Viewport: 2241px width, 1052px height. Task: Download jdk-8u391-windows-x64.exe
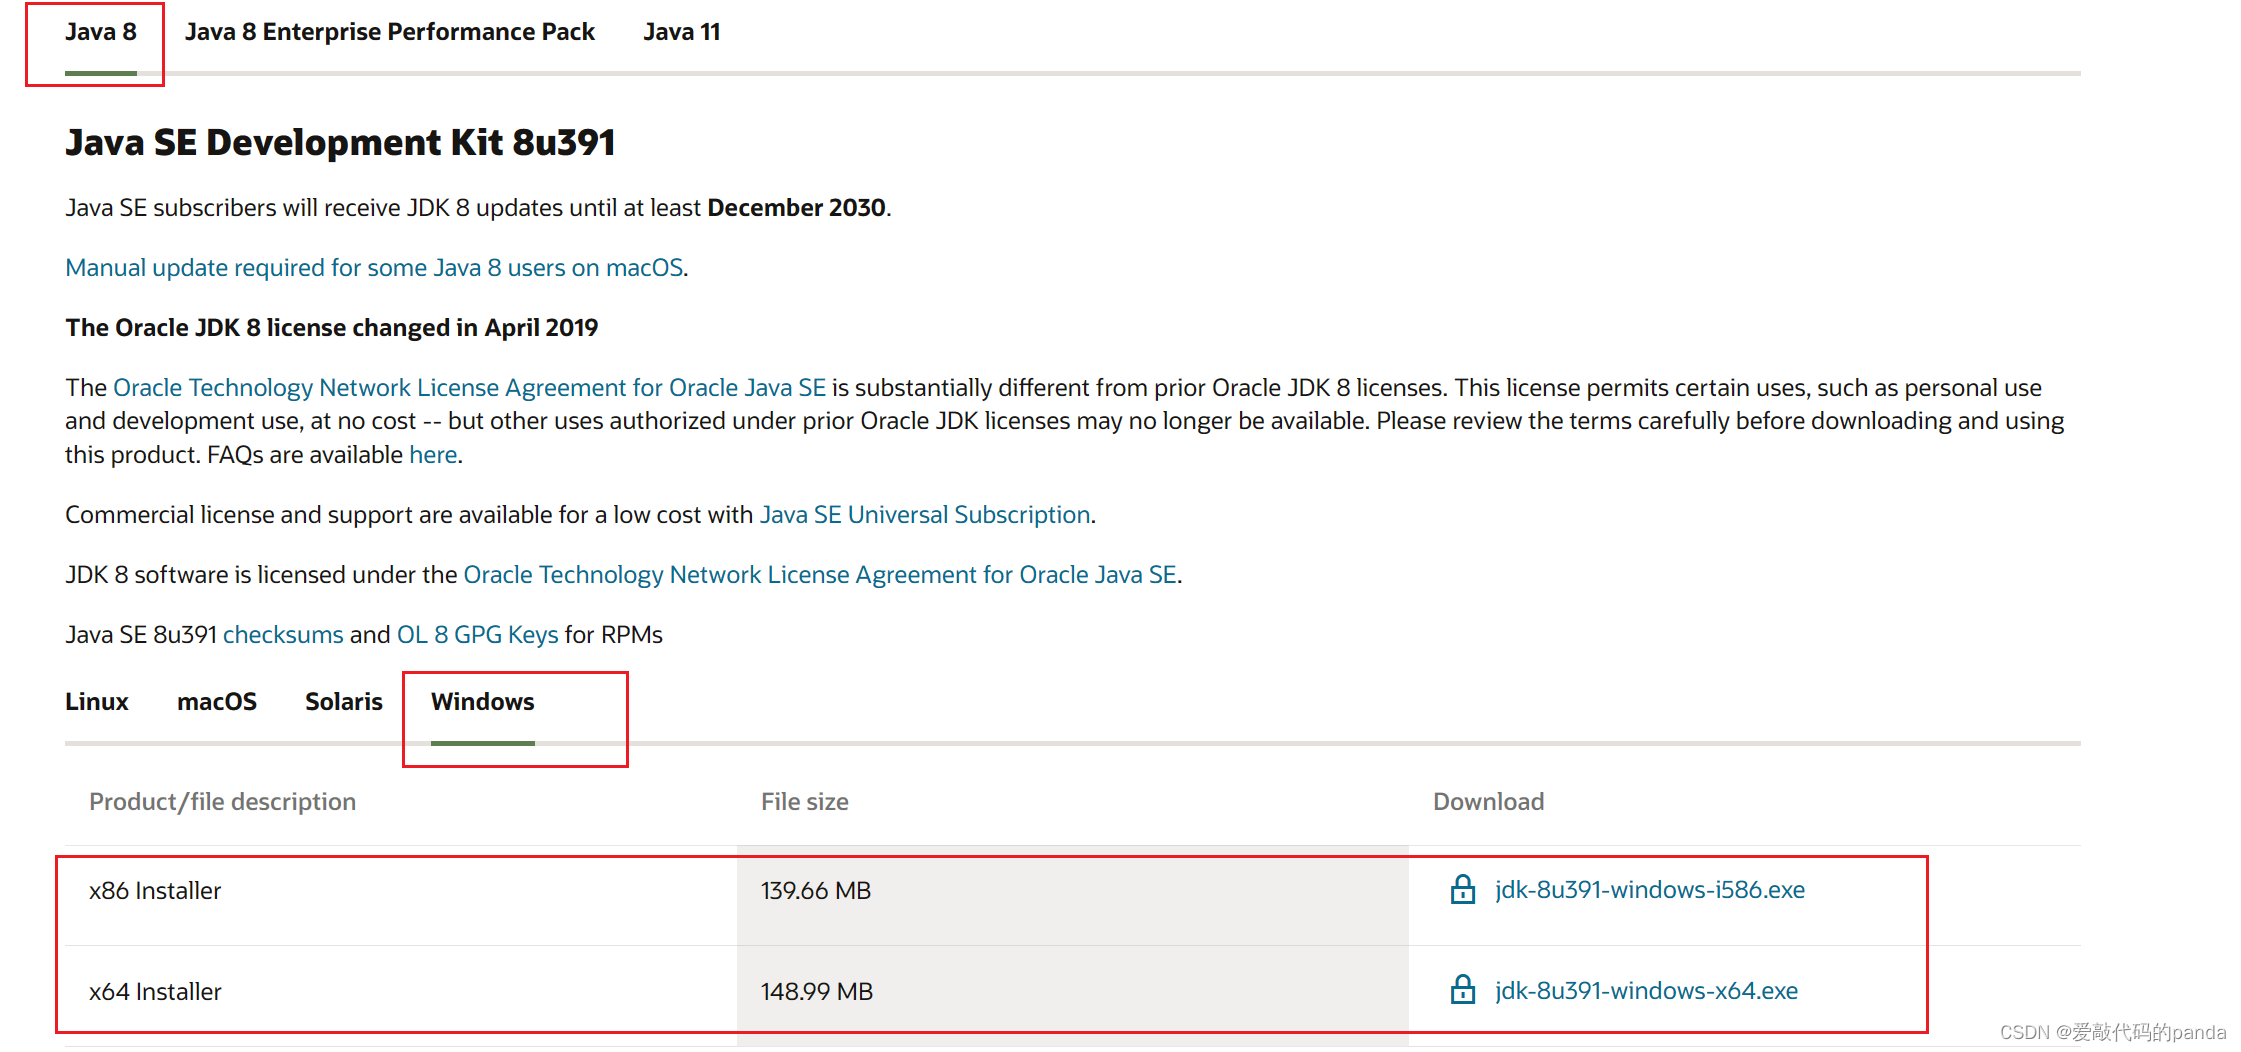pos(1646,990)
